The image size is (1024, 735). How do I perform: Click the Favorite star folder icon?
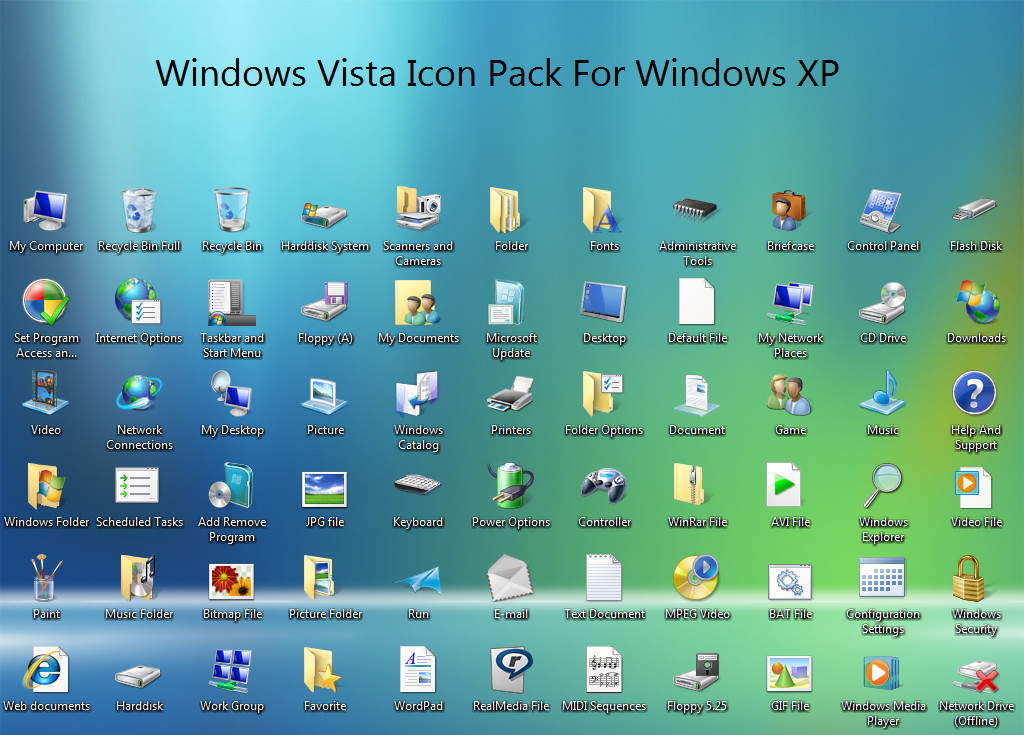pyautogui.click(x=322, y=670)
